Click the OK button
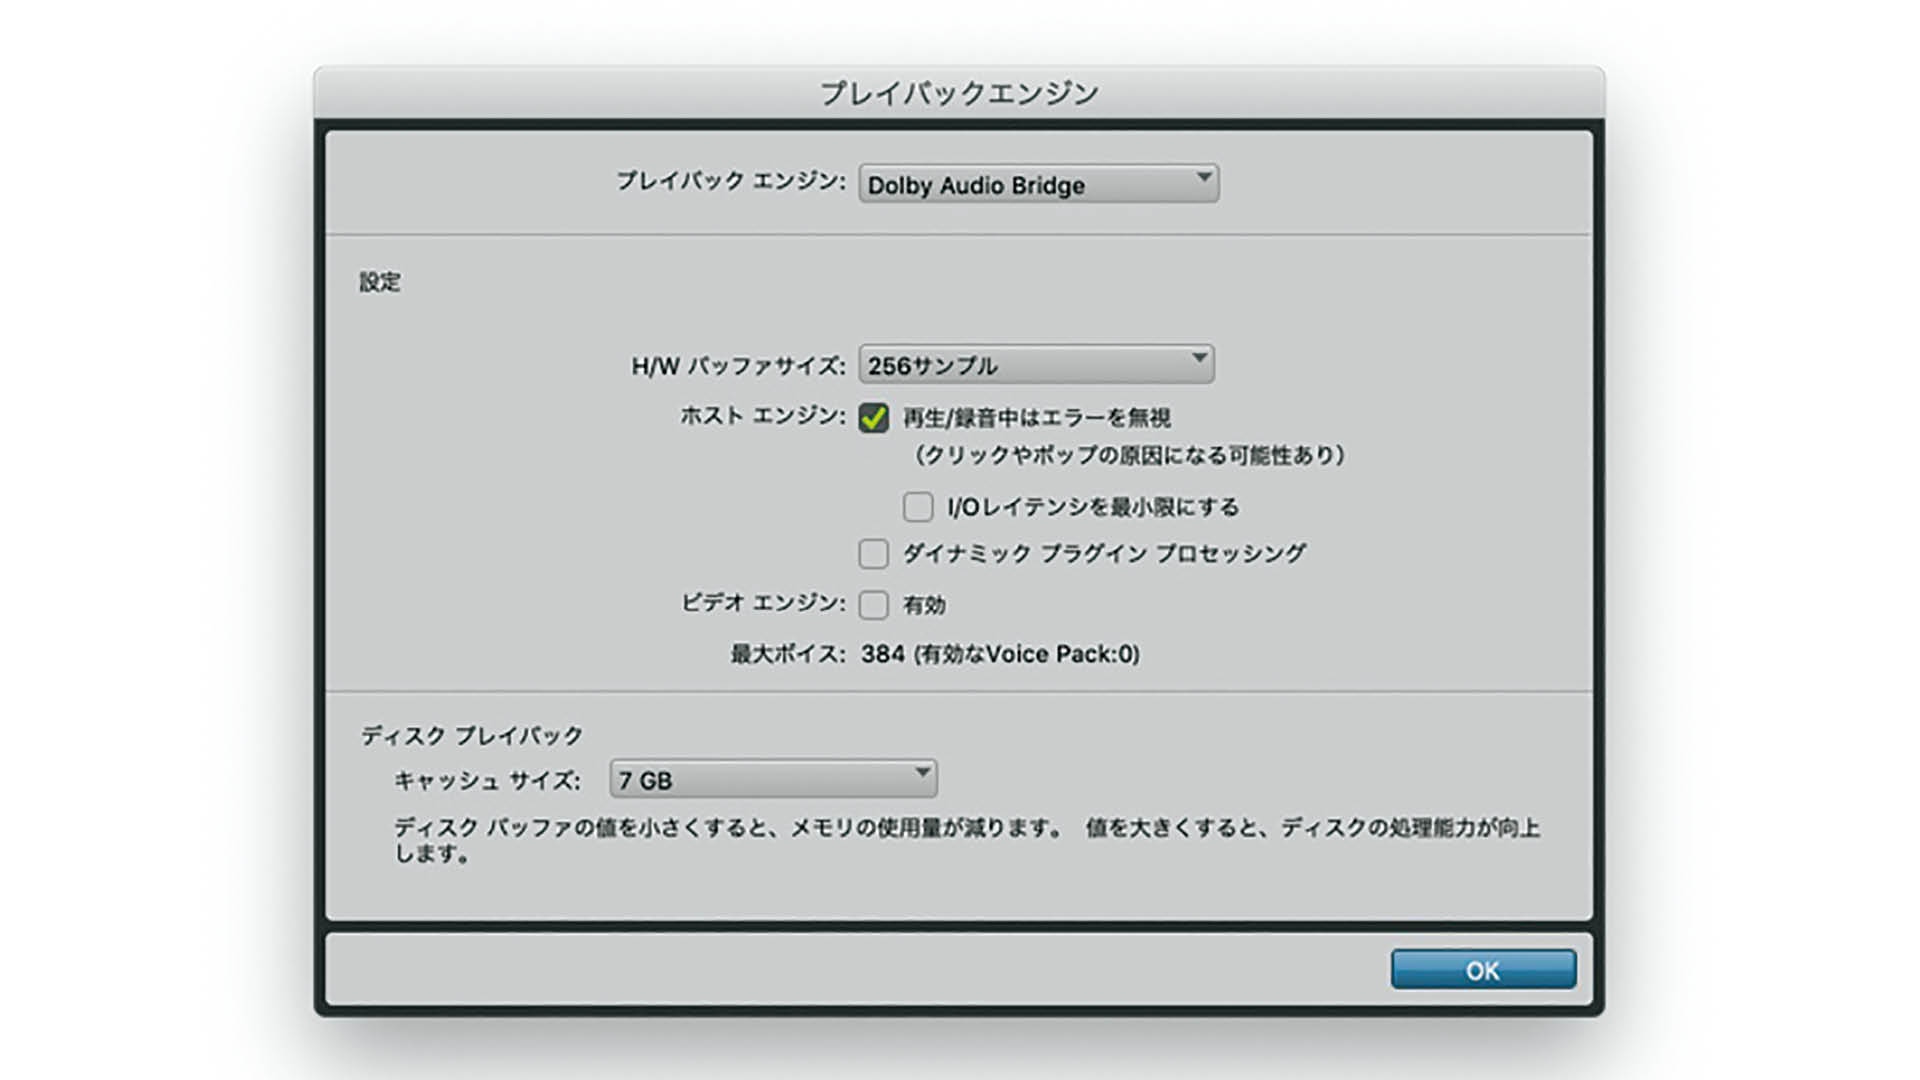This screenshot has width=1920, height=1080. pos(1483,970)
